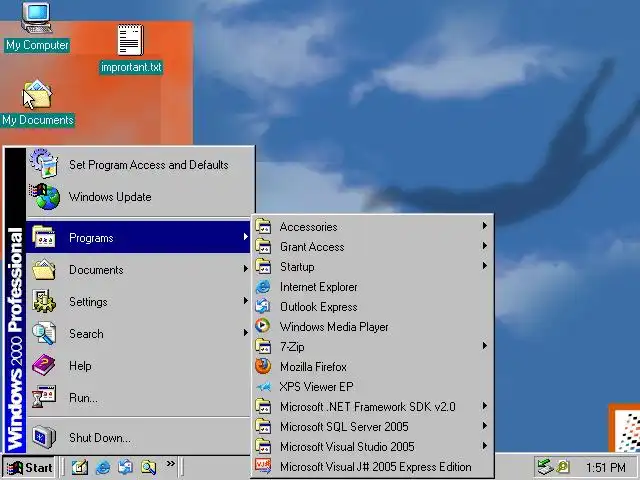Click the Internet Explorer icon in Programs list

point(263,287)
